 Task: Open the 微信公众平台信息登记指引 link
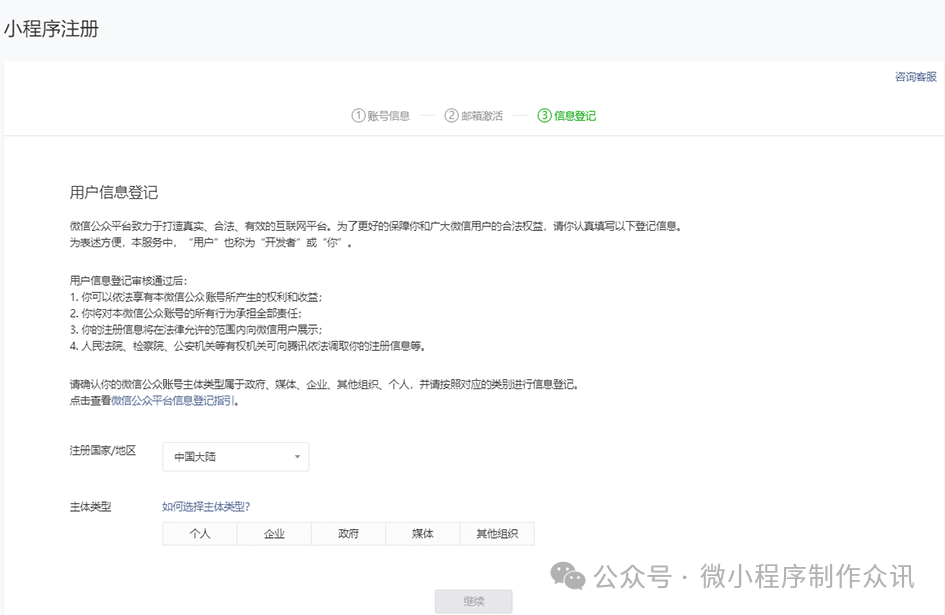tap(173, 401)
